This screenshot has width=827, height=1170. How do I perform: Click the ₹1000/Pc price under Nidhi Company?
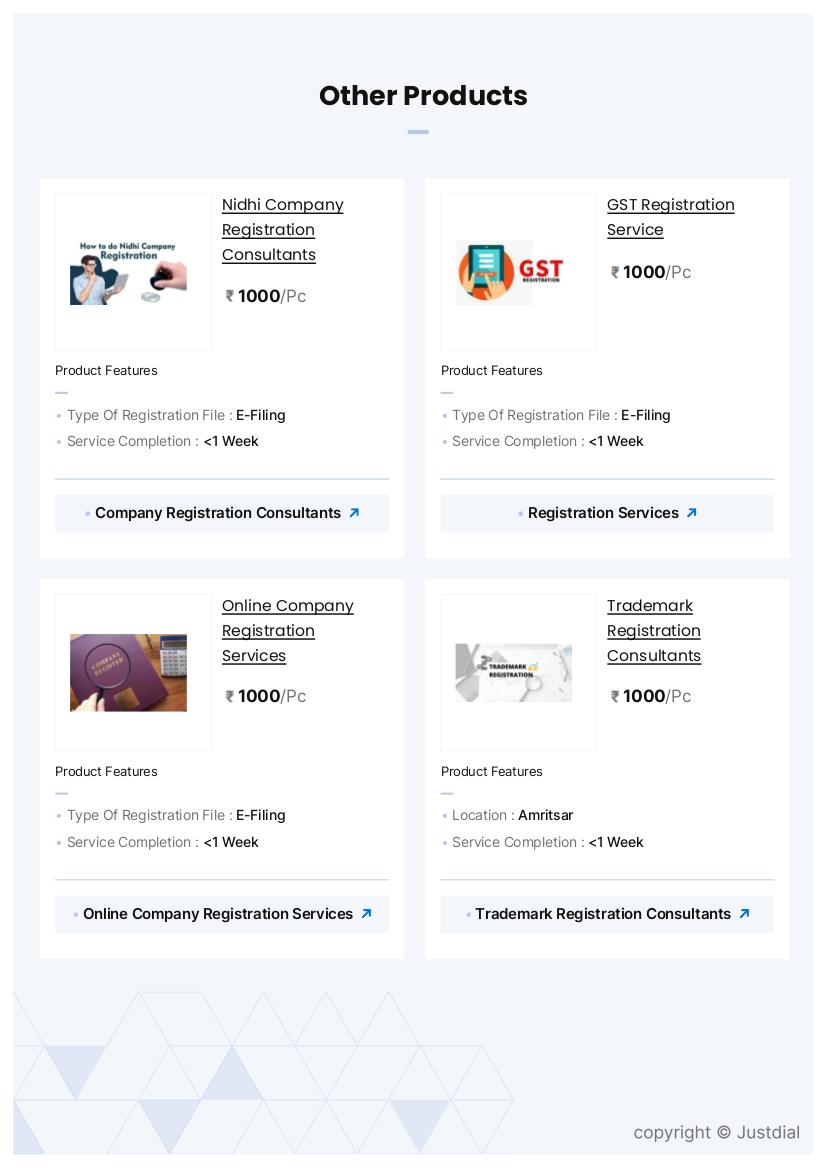click(266, 296)
